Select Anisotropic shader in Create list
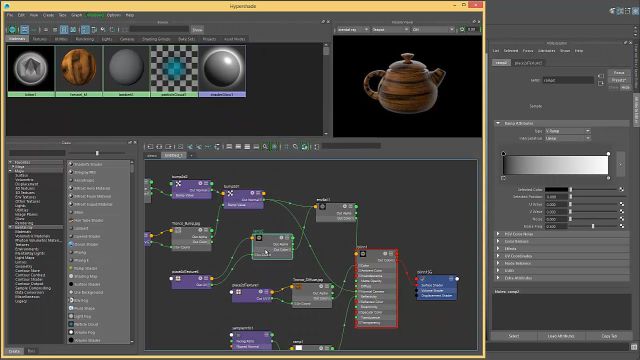 [84, 180]
